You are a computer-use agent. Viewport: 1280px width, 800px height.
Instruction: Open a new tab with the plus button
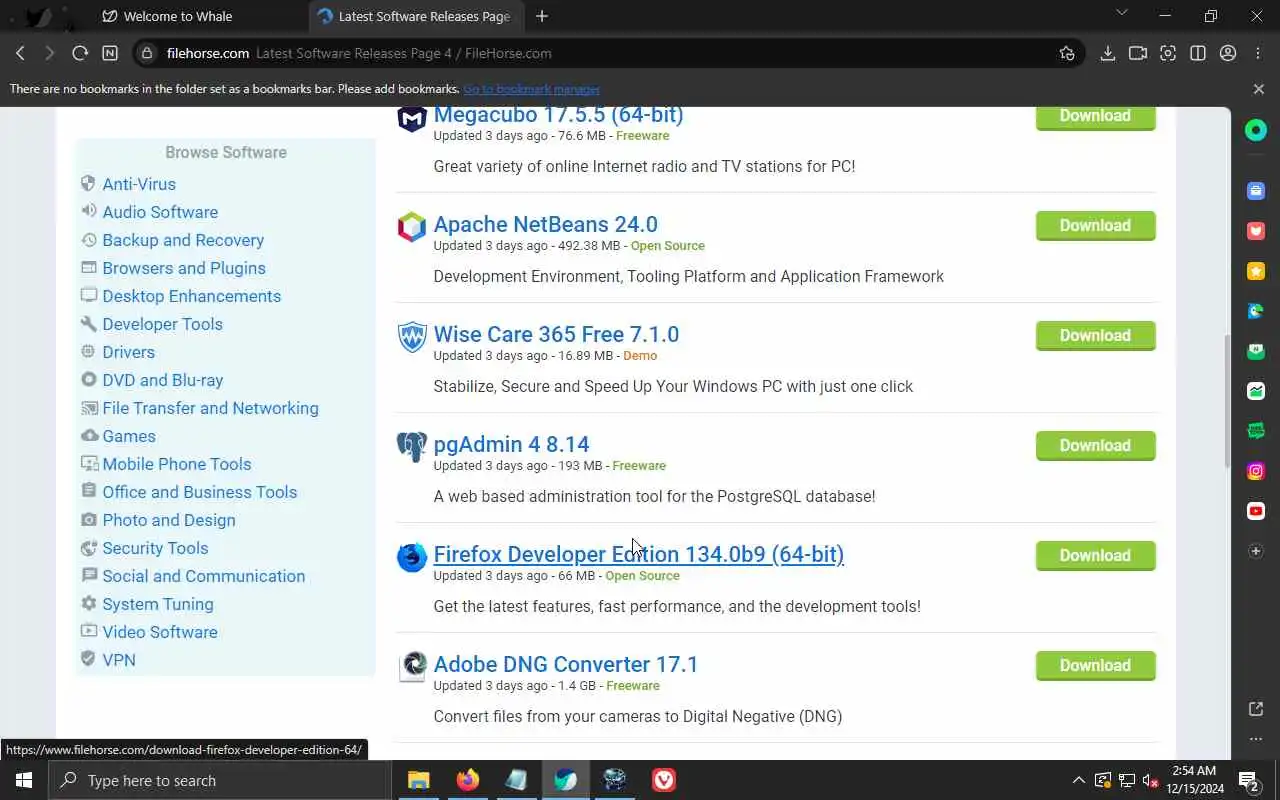click(542, 16)
